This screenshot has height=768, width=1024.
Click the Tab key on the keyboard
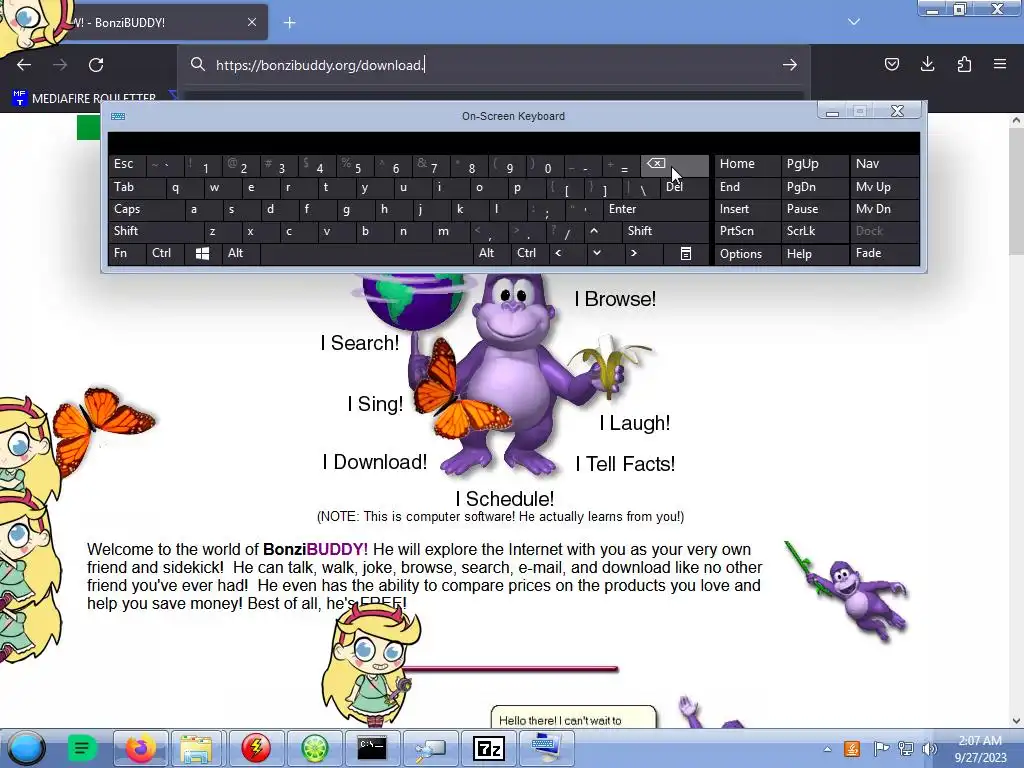136,187
